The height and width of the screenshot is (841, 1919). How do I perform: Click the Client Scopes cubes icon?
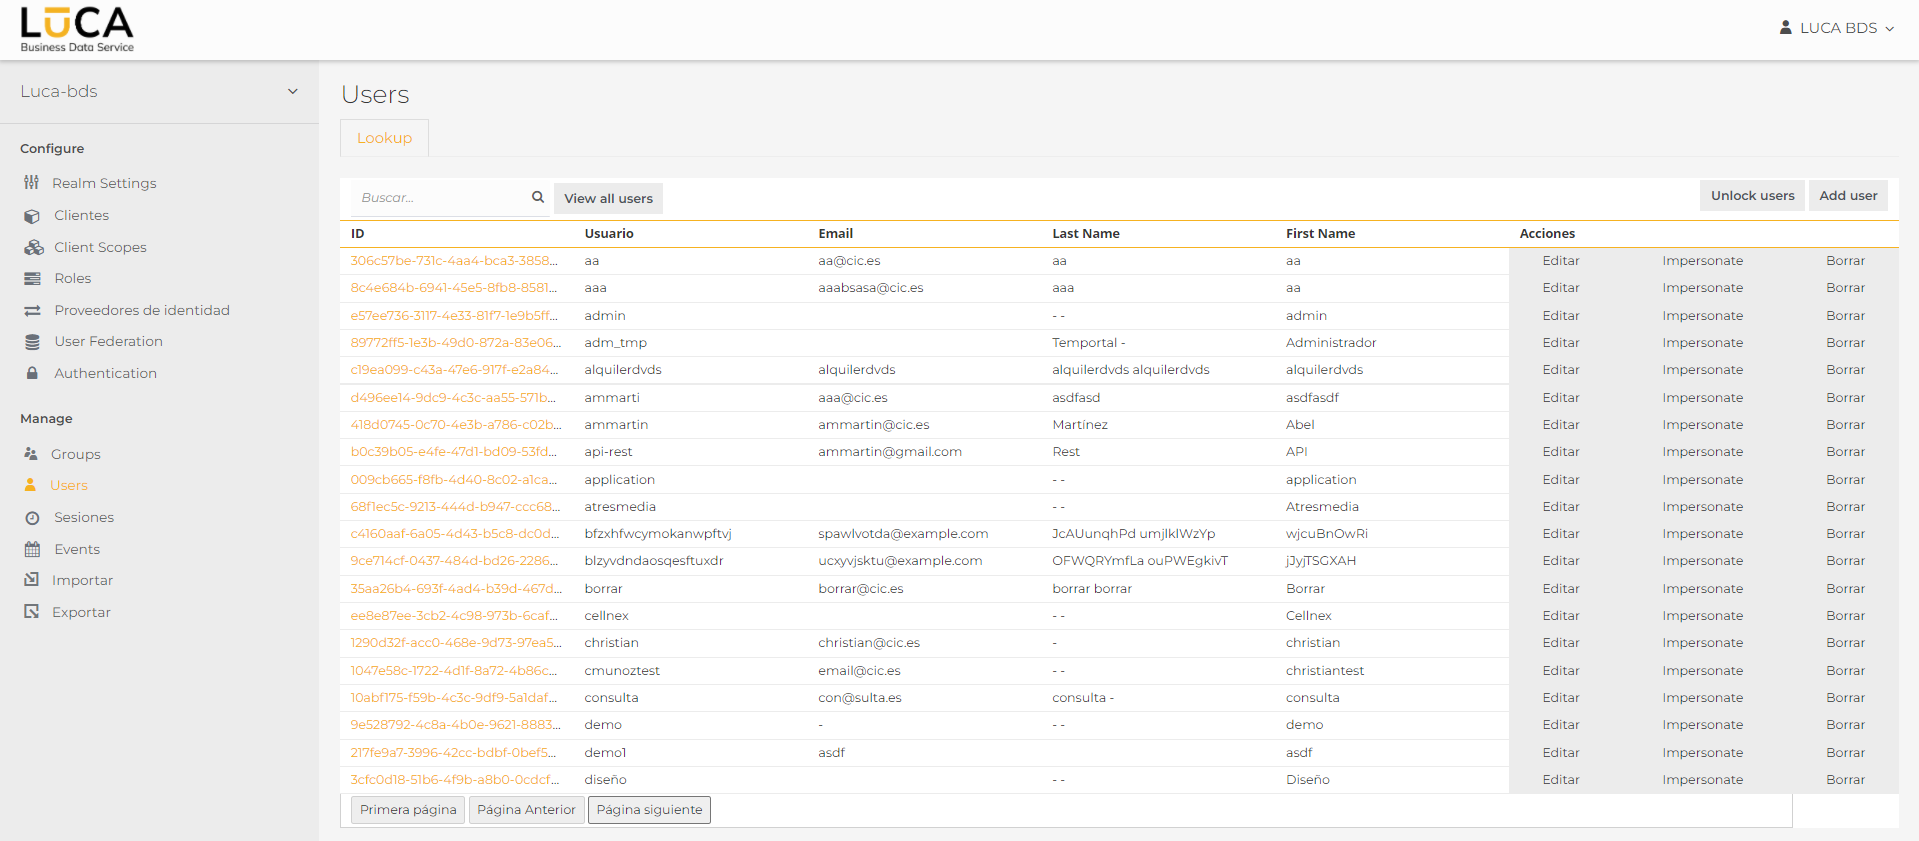[34, 247]
